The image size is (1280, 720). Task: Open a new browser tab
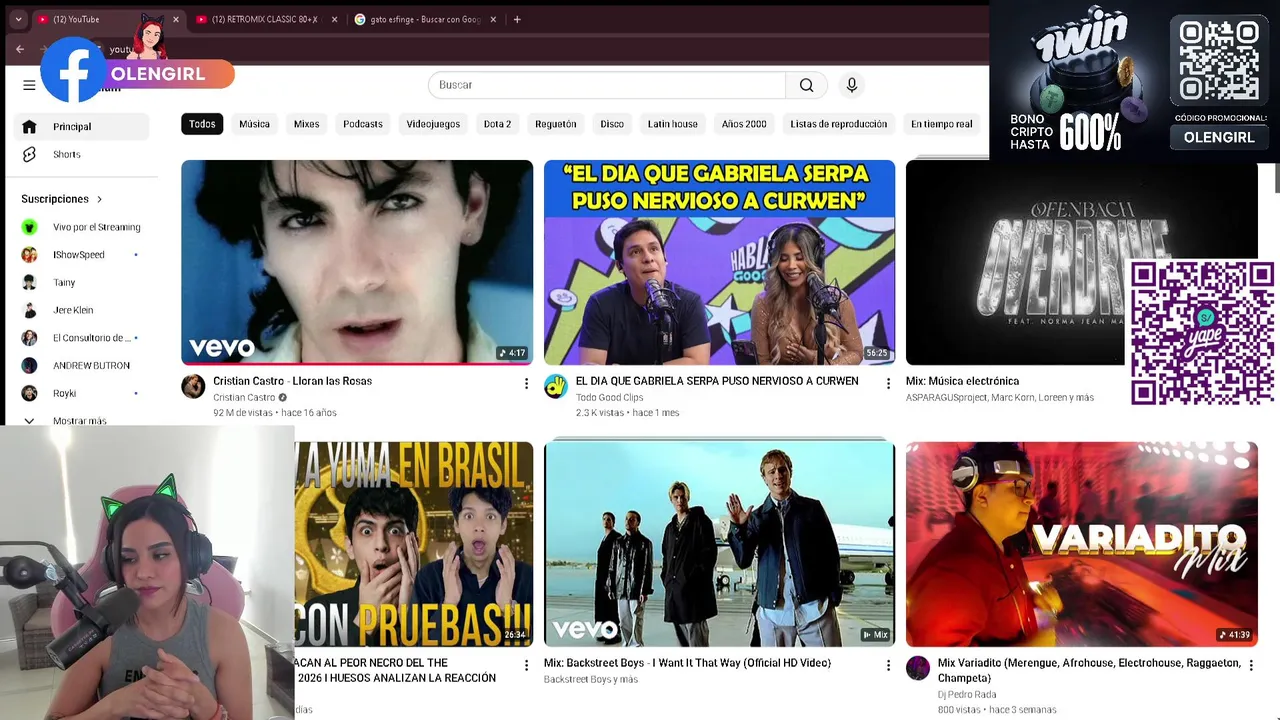(x=517, y=19)
